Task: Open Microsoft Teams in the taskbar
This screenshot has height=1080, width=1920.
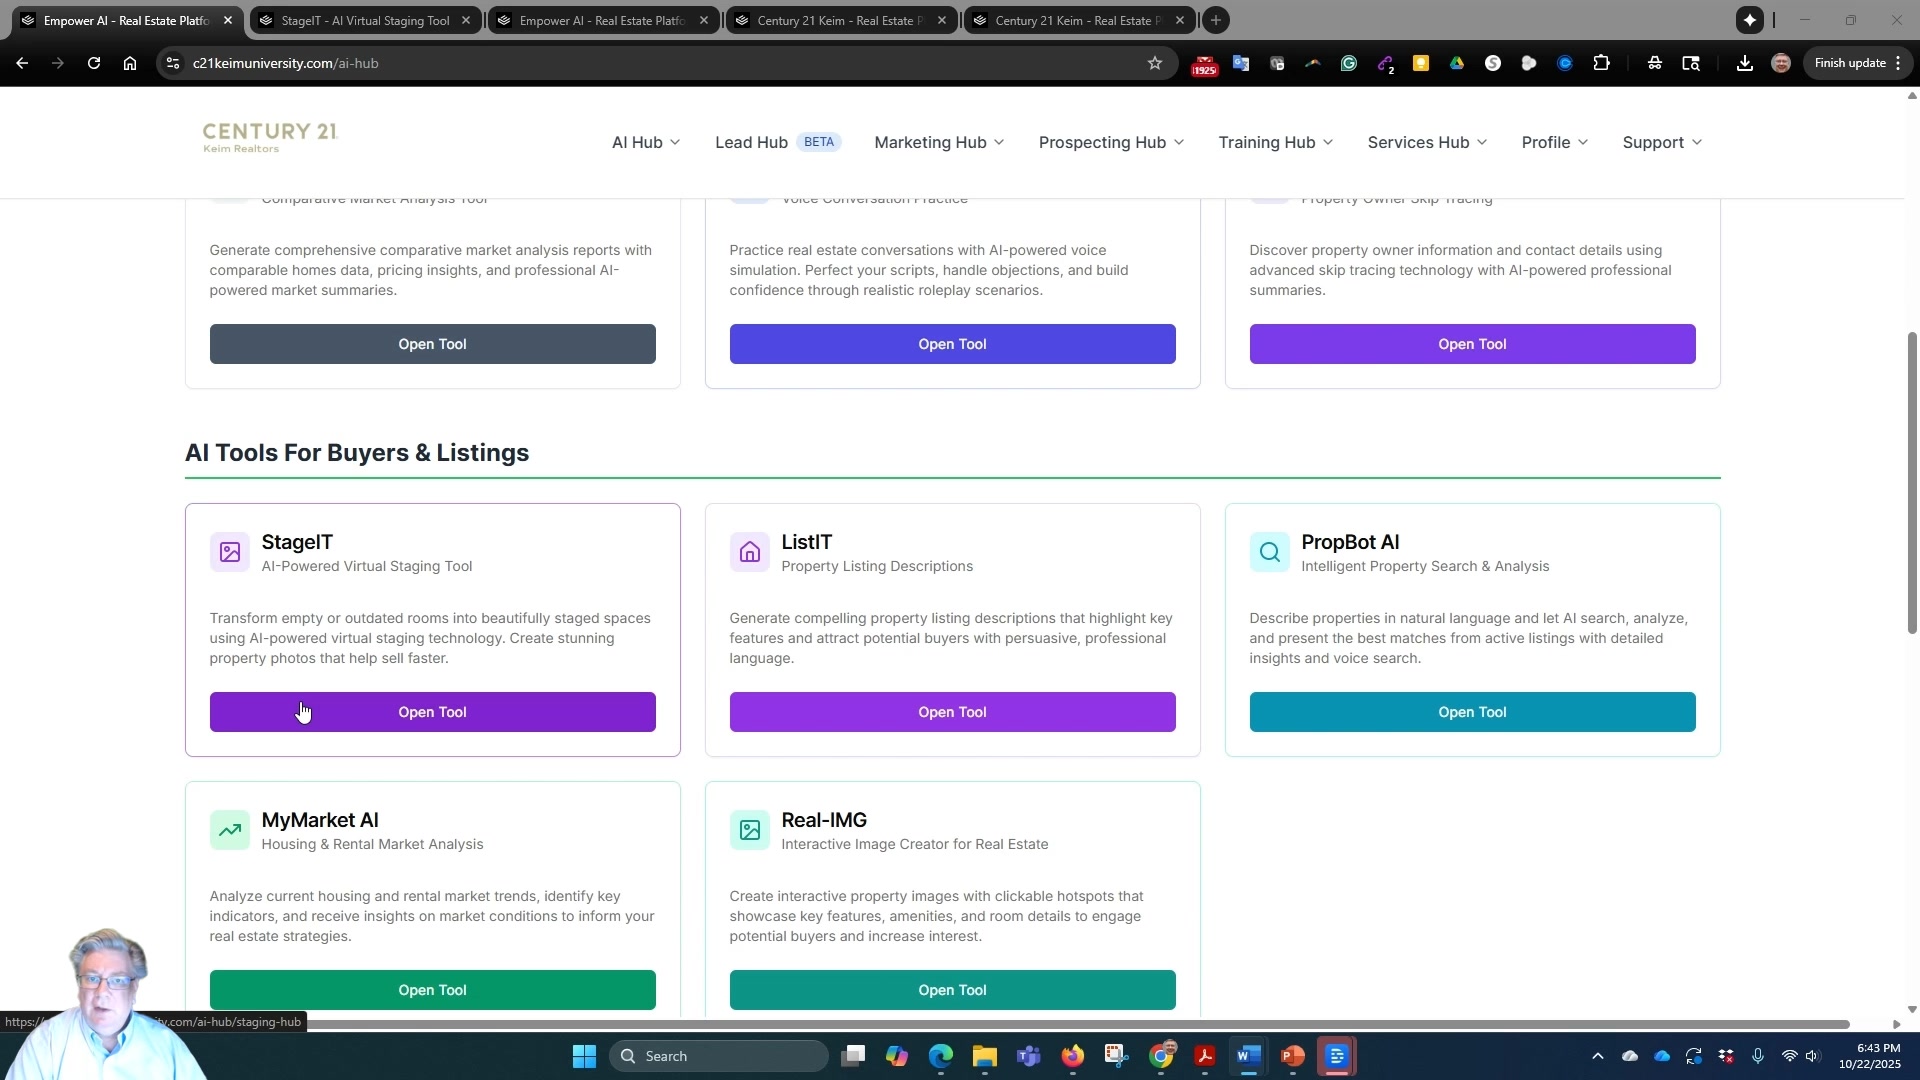Action: pyautogui.click(x=1029, y=1056)
